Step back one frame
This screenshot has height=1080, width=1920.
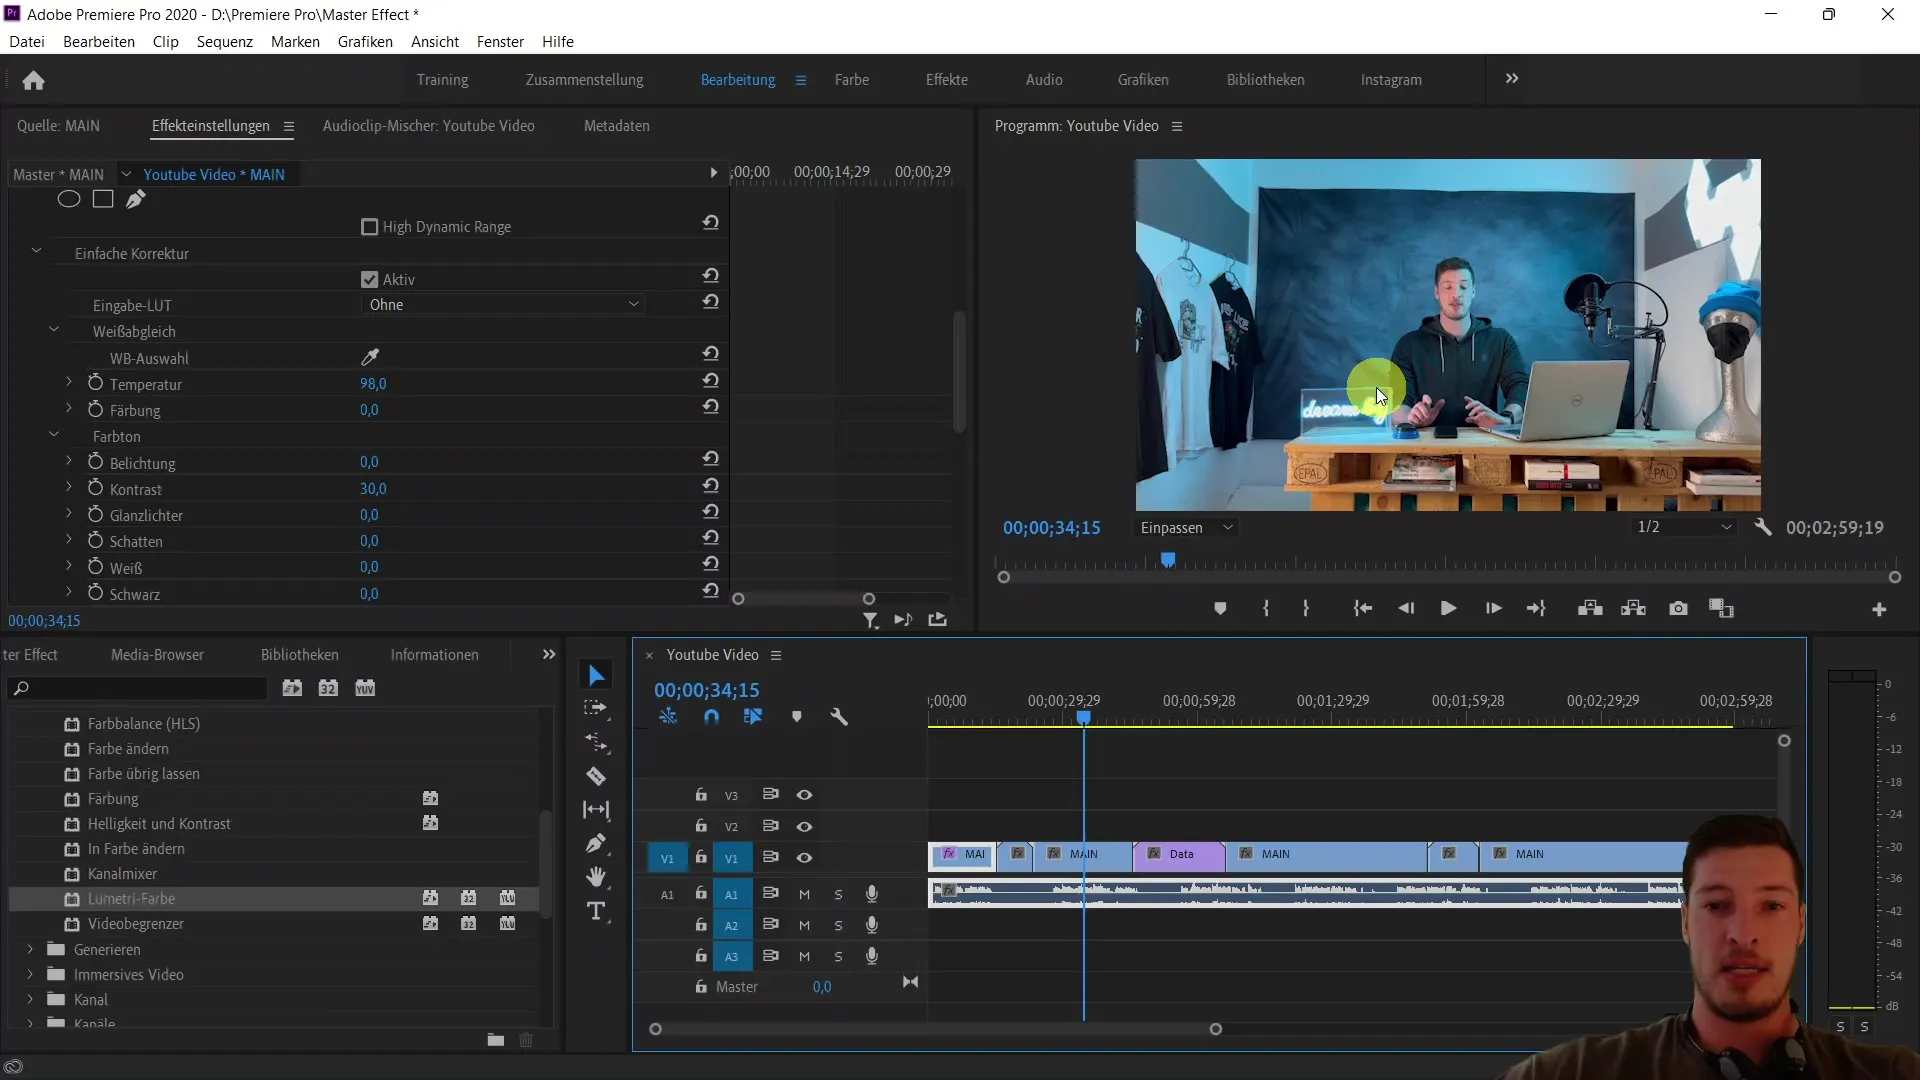tap(1406, 608)
